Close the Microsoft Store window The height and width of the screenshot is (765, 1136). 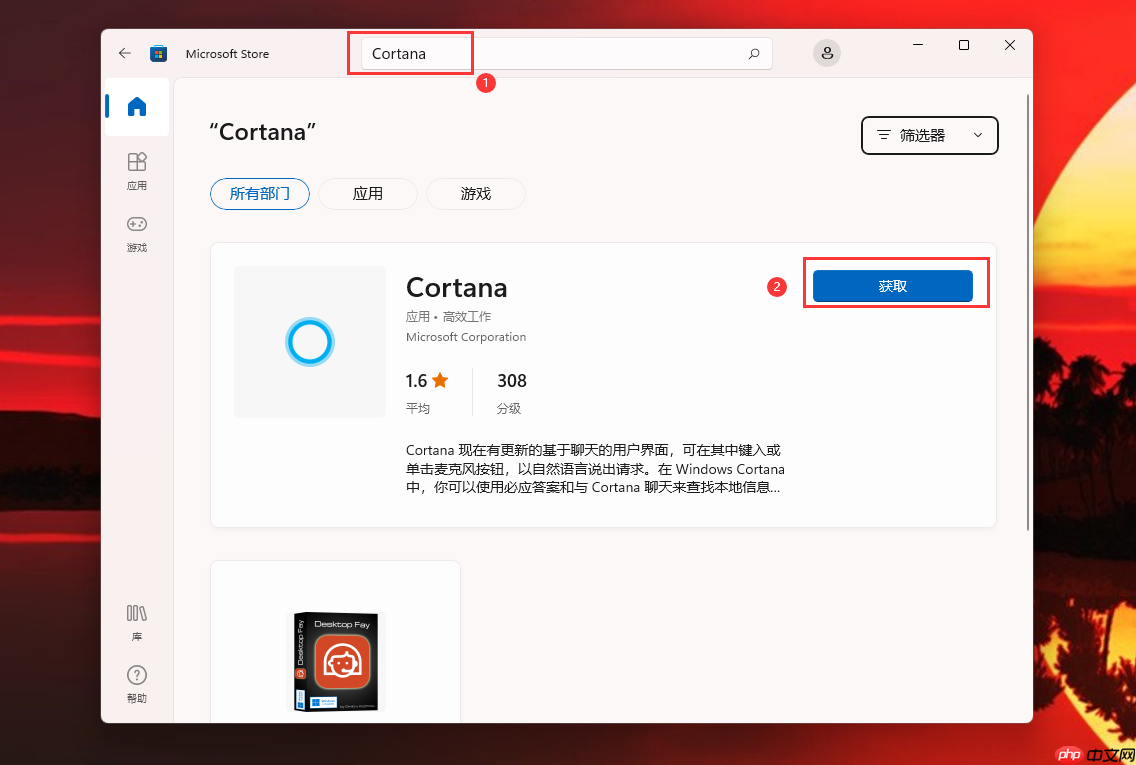(1010, 45)
